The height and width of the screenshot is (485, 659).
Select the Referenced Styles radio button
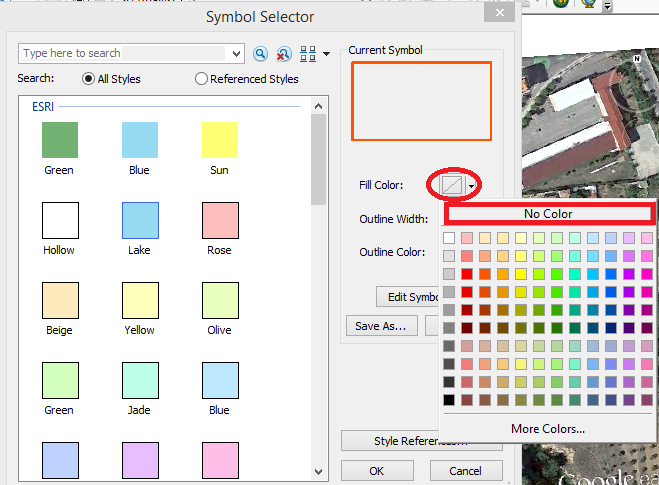coord(201,79)
